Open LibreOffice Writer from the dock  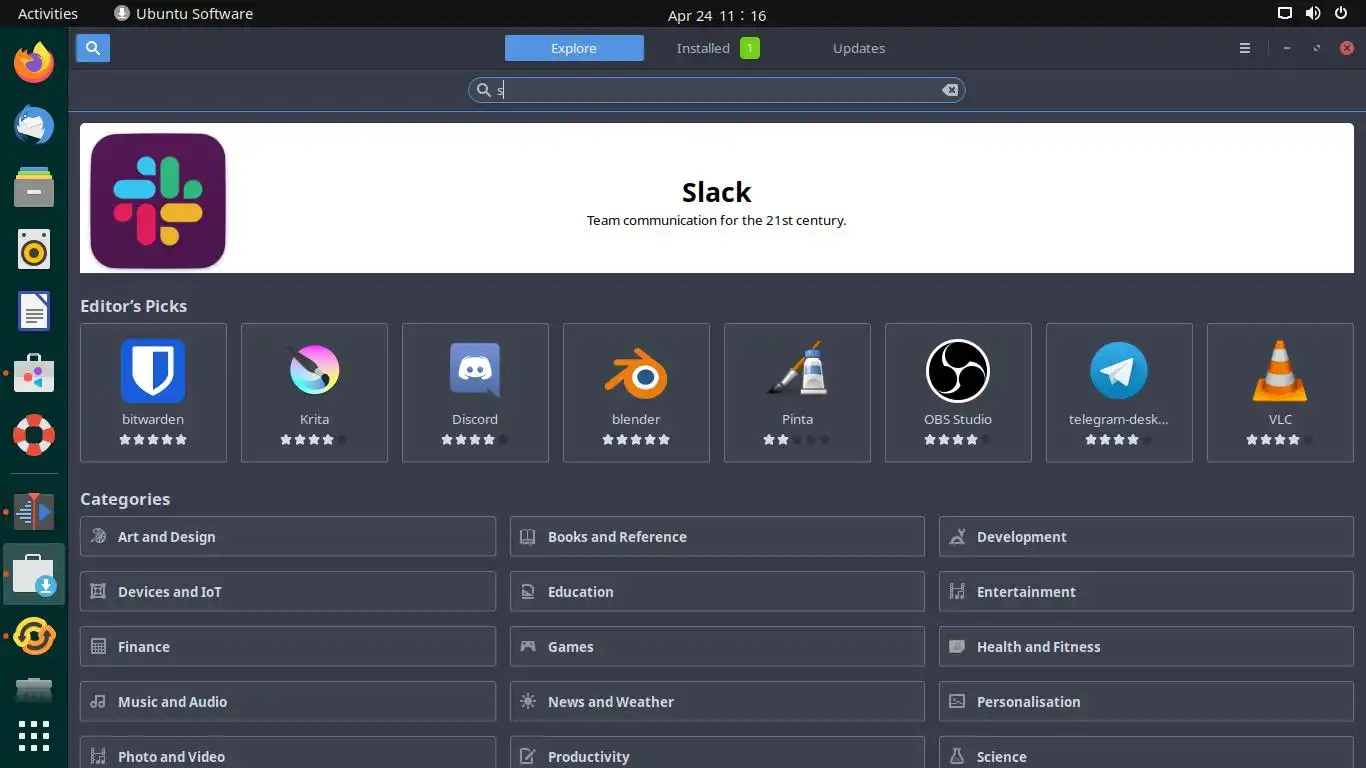click(34, 311)
